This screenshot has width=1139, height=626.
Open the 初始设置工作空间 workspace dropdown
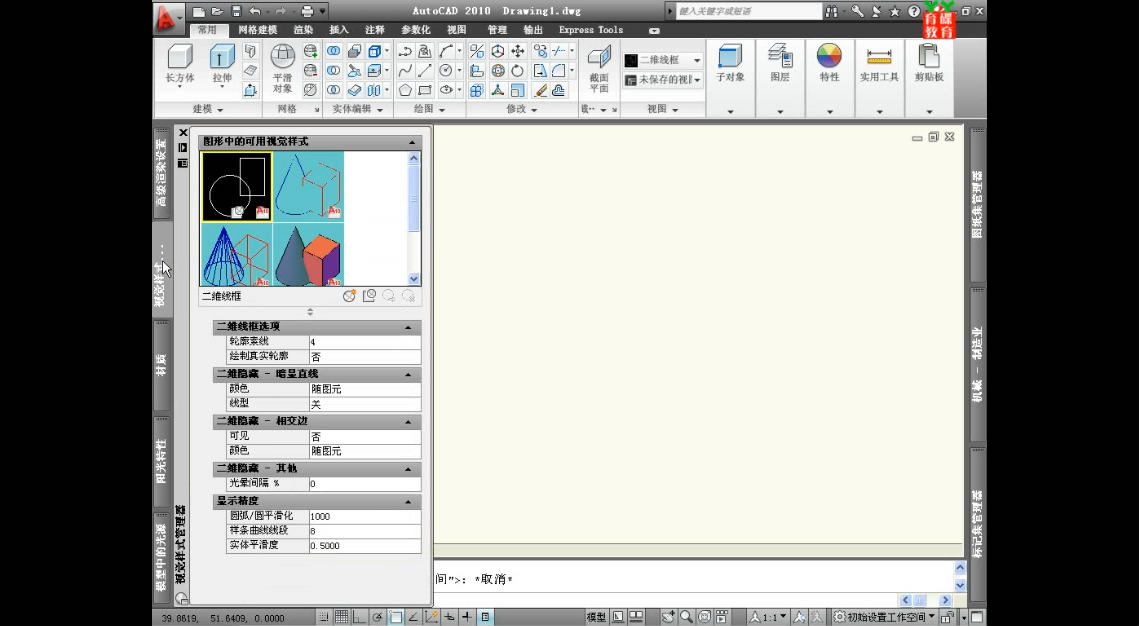coord(884,617)
